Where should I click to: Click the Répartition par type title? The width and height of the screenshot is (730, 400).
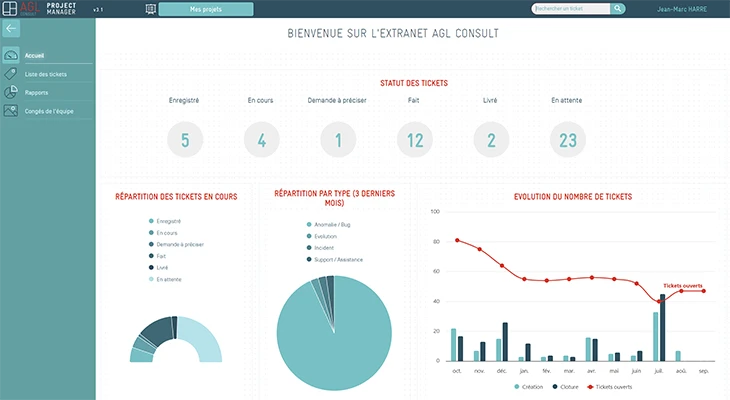tap(334, 198)
